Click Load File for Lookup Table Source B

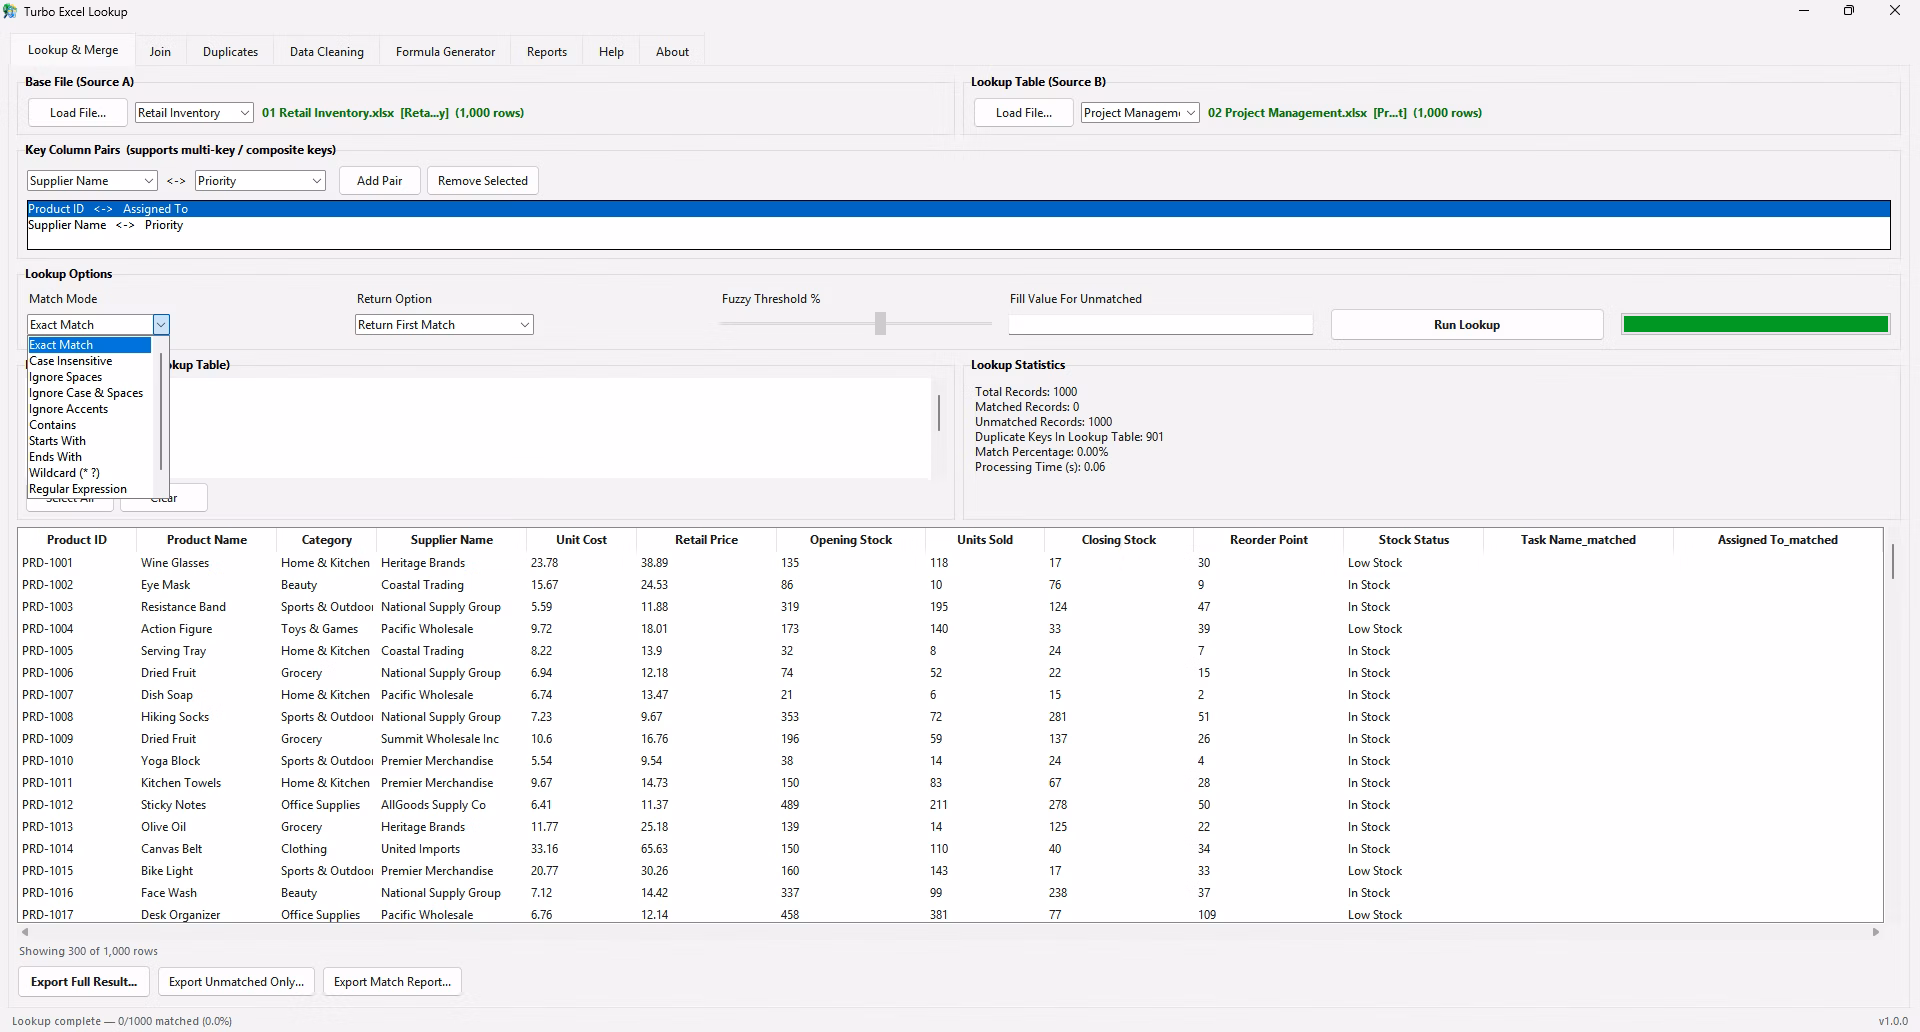point(1024,113)
